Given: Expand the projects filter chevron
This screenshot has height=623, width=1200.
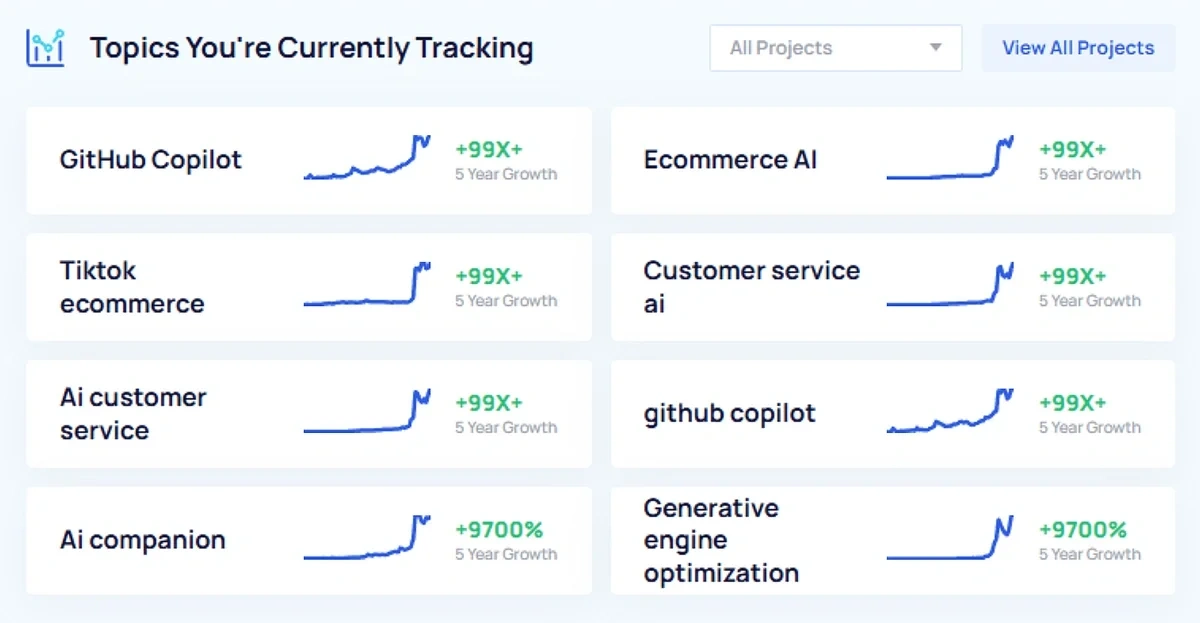Looking at the screenshot, I should point(937,47).
